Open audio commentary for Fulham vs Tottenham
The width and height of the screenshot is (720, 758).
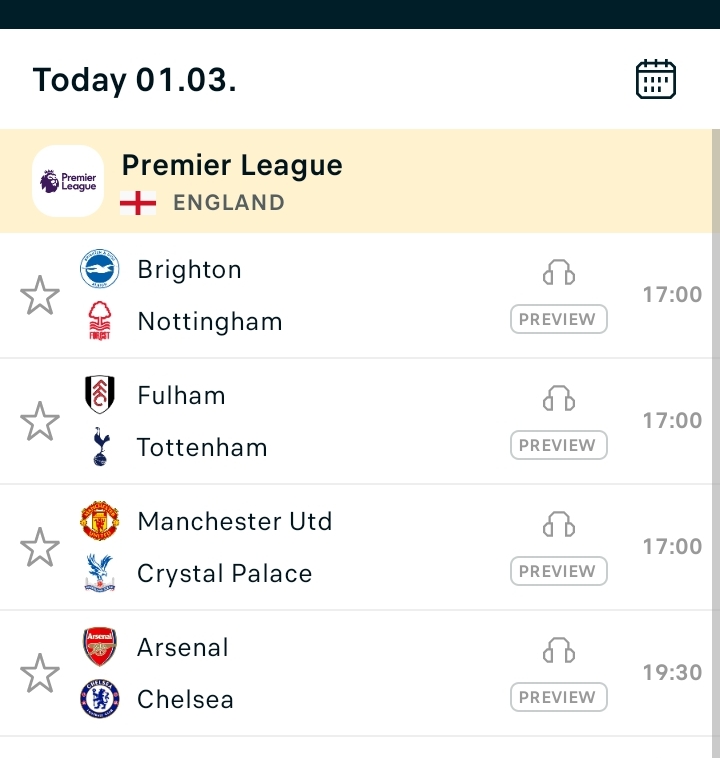(559, 399)
